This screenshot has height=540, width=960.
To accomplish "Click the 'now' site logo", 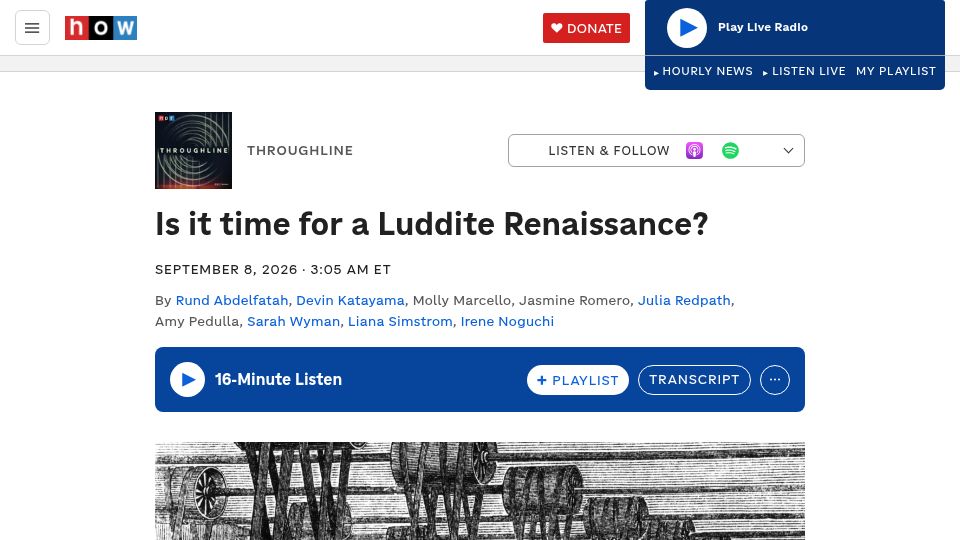I will [101, 28].
